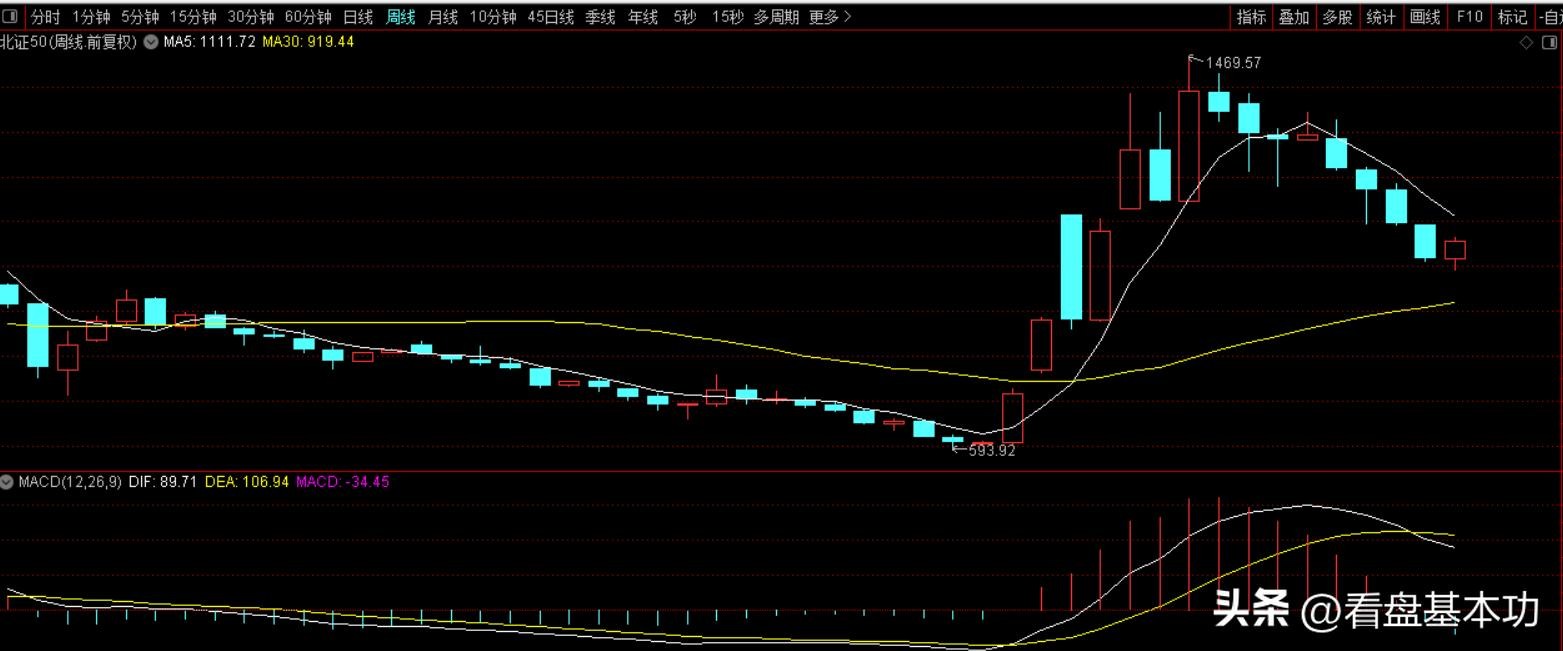Switch to 日线 daily chart

coord(357,17)
